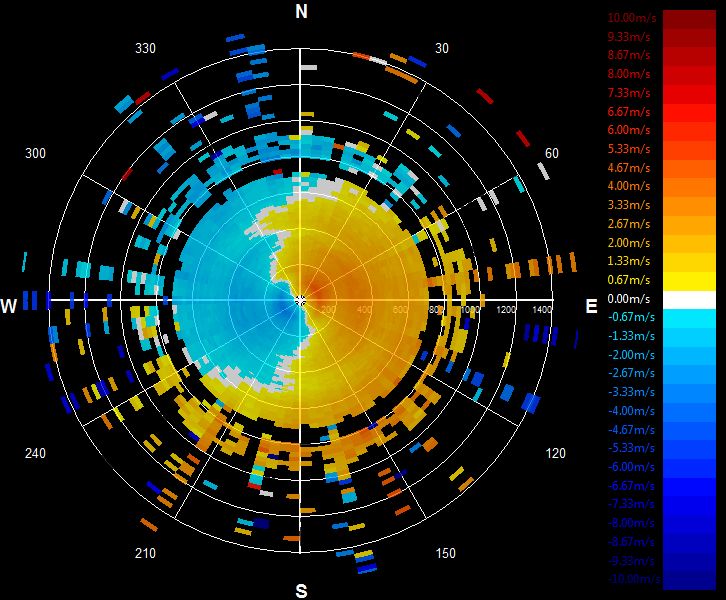Click the 400 range ring label

(x=364, y=309)
